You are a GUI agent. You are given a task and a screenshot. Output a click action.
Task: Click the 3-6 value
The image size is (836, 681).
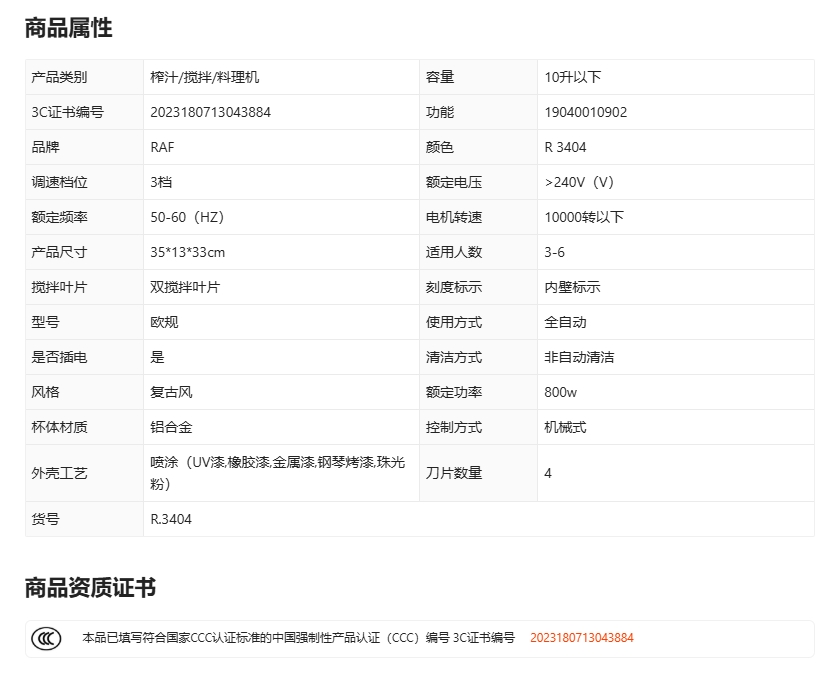point(554,252)
